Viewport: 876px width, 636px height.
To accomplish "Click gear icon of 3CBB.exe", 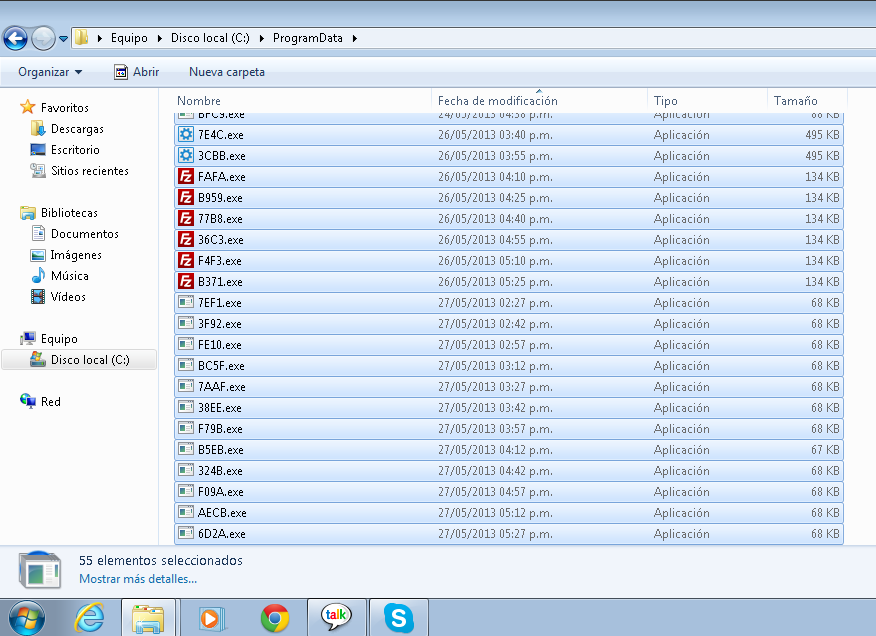I will pos(185,155).
